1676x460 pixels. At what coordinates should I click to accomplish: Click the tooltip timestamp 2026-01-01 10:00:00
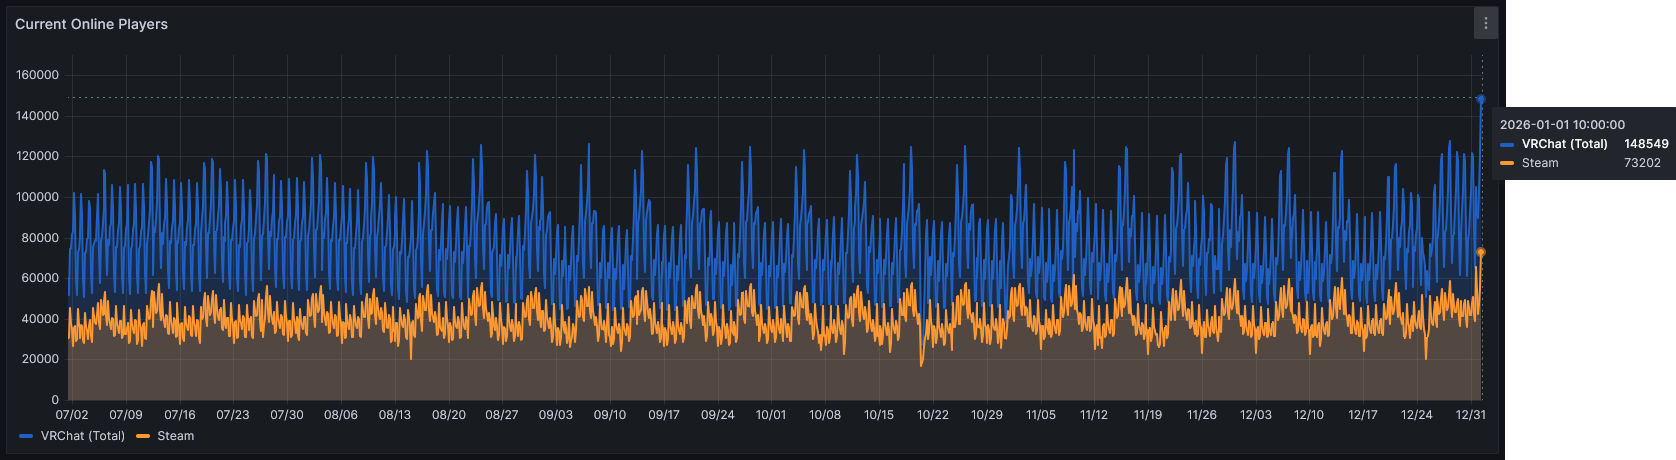pyautogui.click(x=1562, y=125)
